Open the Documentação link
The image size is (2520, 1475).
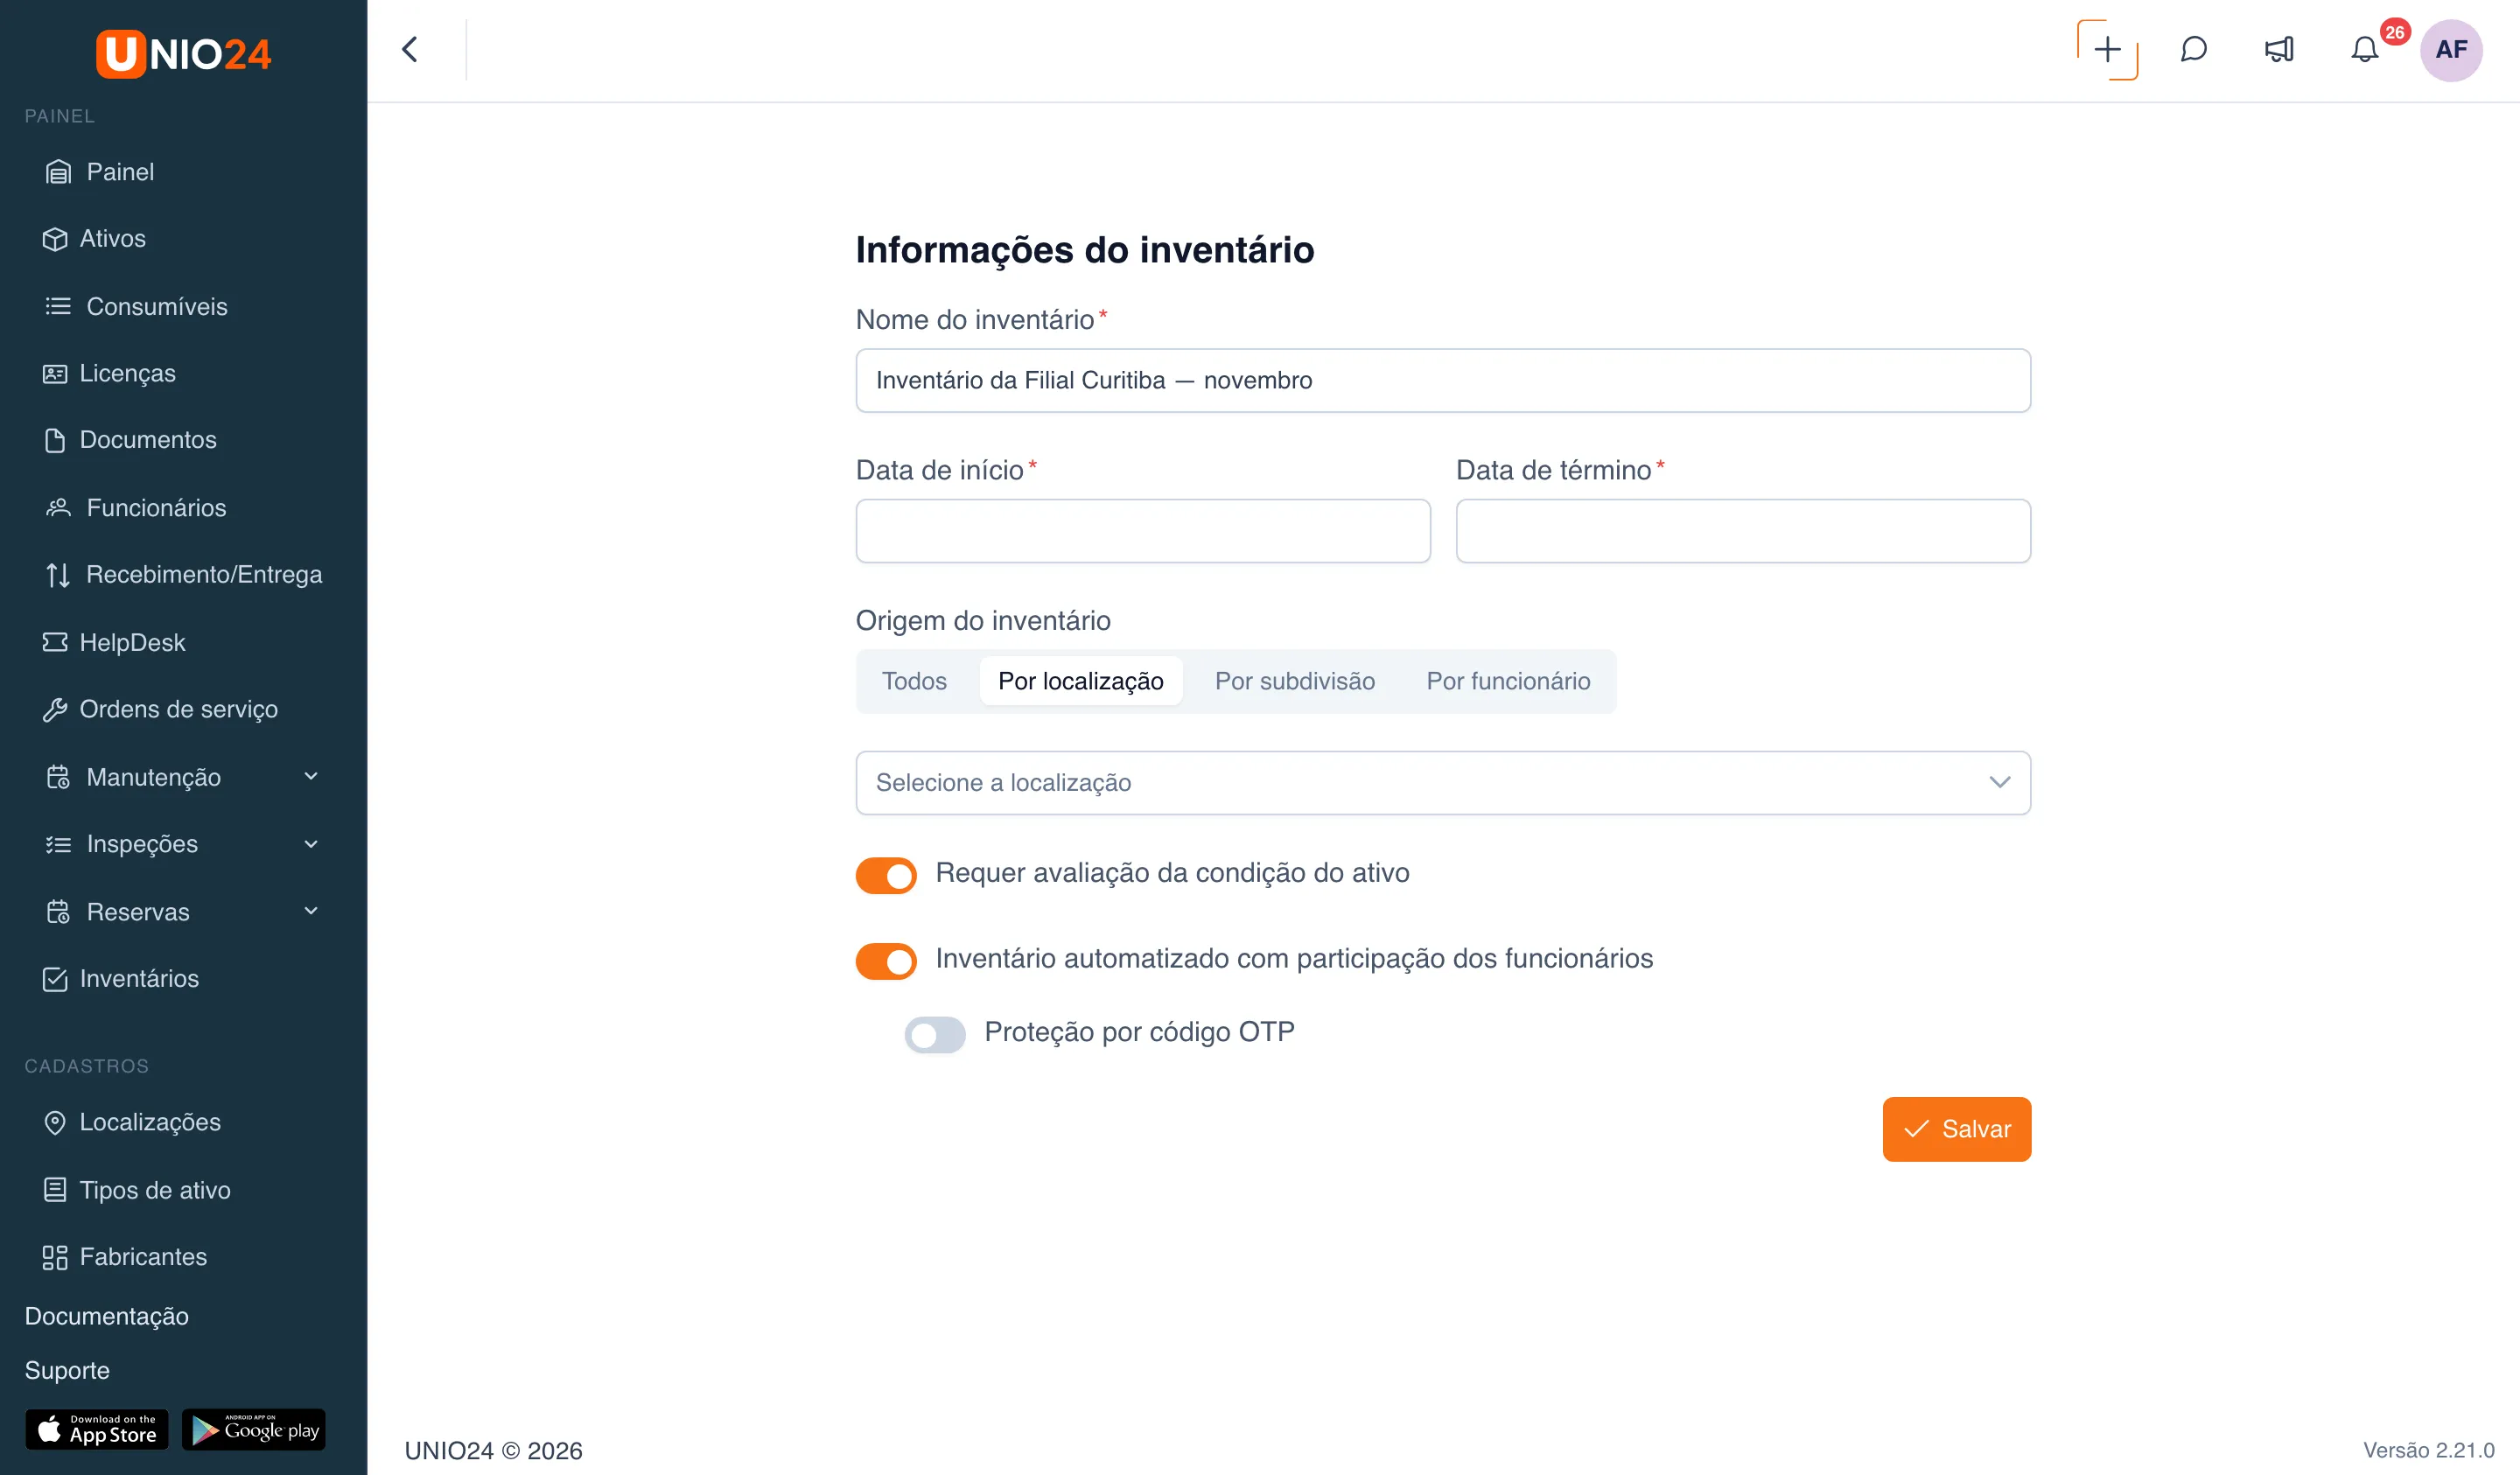(x=107, y=1317)
